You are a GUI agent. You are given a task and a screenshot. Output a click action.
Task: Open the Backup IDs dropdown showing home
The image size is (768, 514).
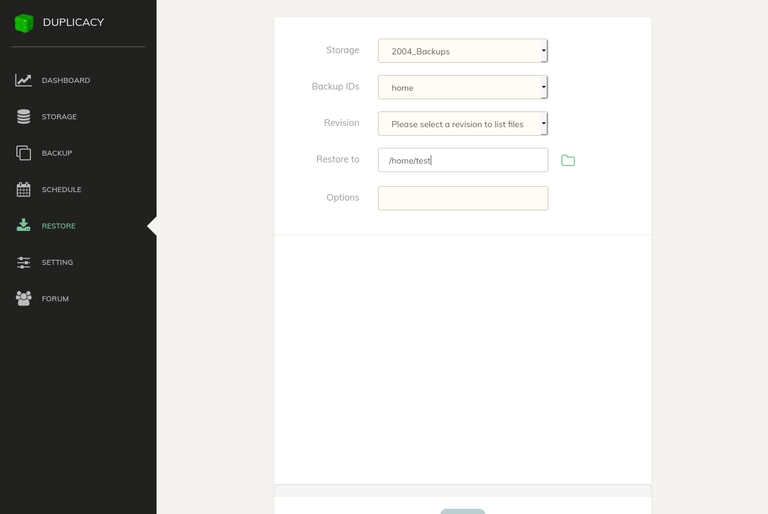[x=463, y=87]
